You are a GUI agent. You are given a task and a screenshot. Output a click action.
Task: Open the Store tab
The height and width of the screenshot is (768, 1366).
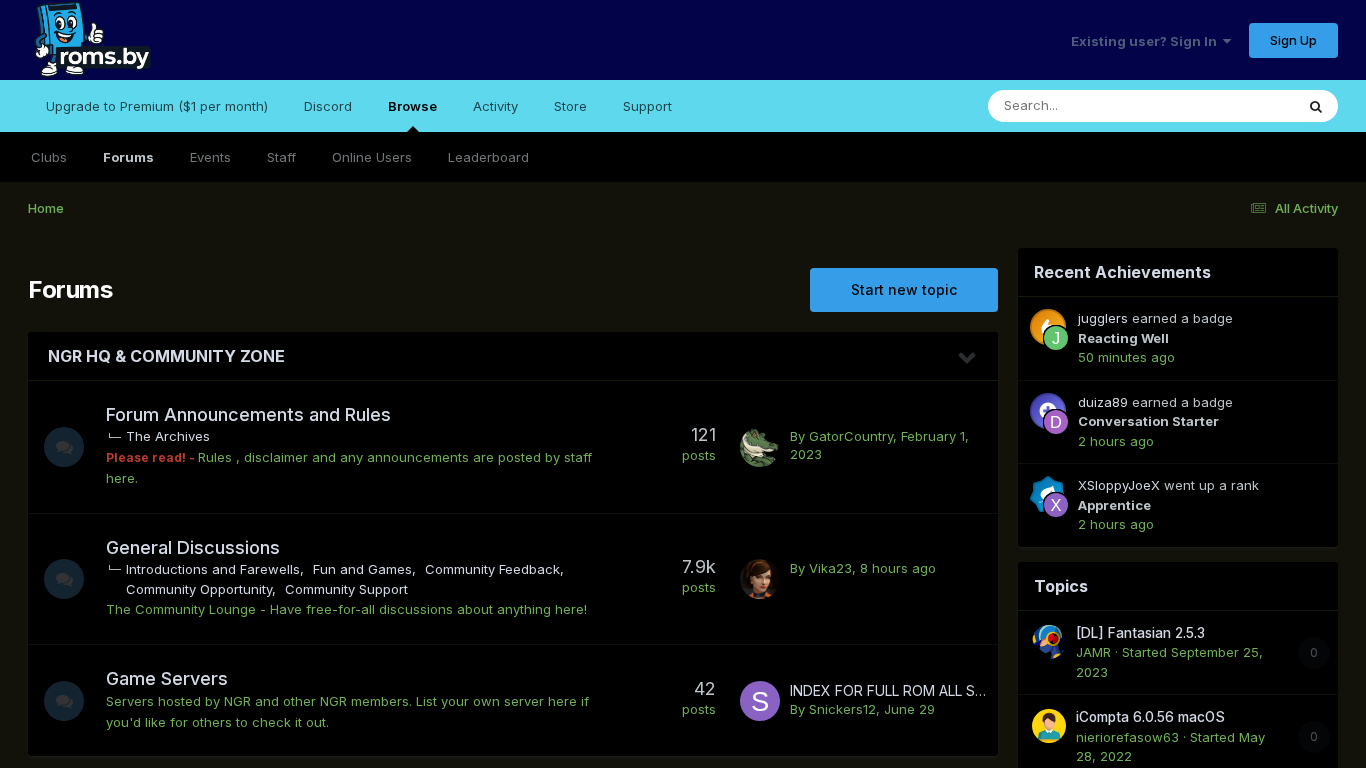[570, 106]
